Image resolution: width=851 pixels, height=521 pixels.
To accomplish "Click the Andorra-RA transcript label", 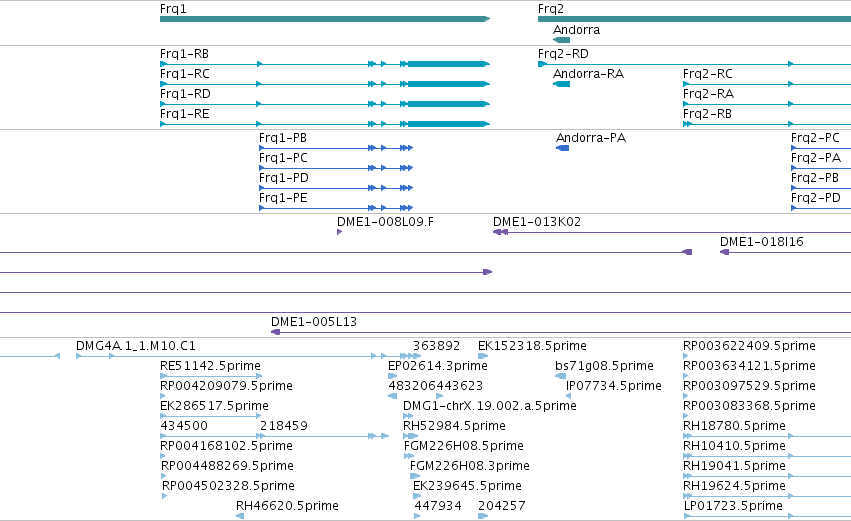I will click(588, 74).
